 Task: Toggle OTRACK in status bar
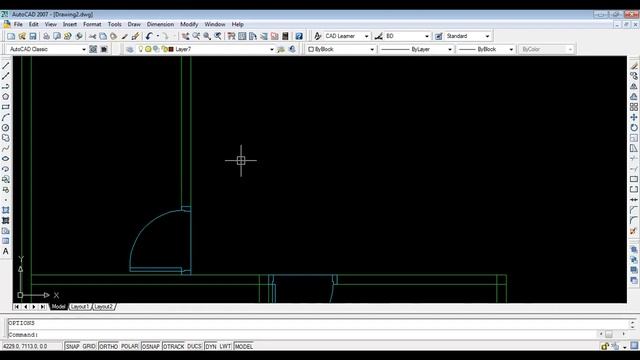[x=173, y=346]
